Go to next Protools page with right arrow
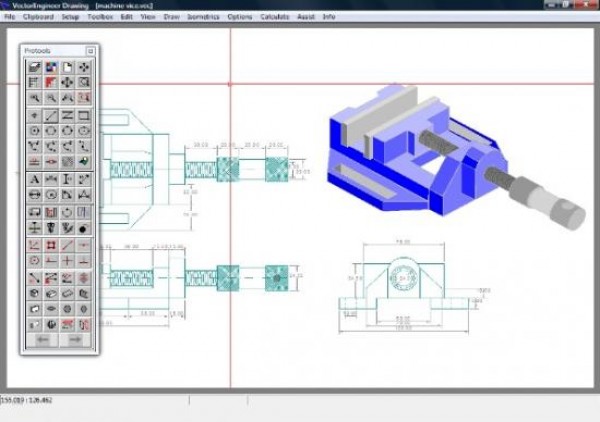 pos(75,339)
